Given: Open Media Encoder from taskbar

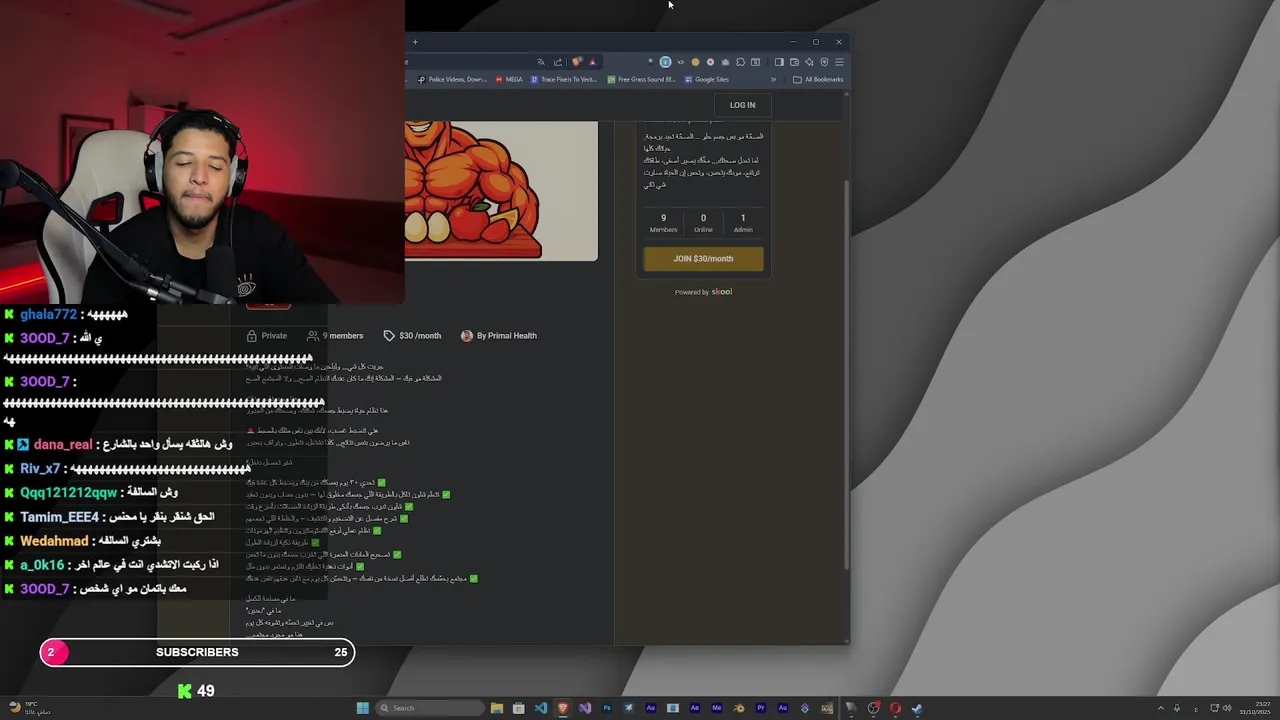Looking at the screenshot, I should [x=716, y=708].
